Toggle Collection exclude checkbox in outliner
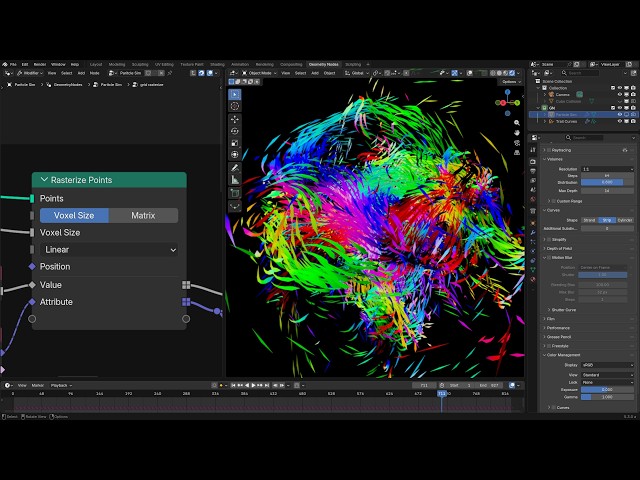 (613, 88)
